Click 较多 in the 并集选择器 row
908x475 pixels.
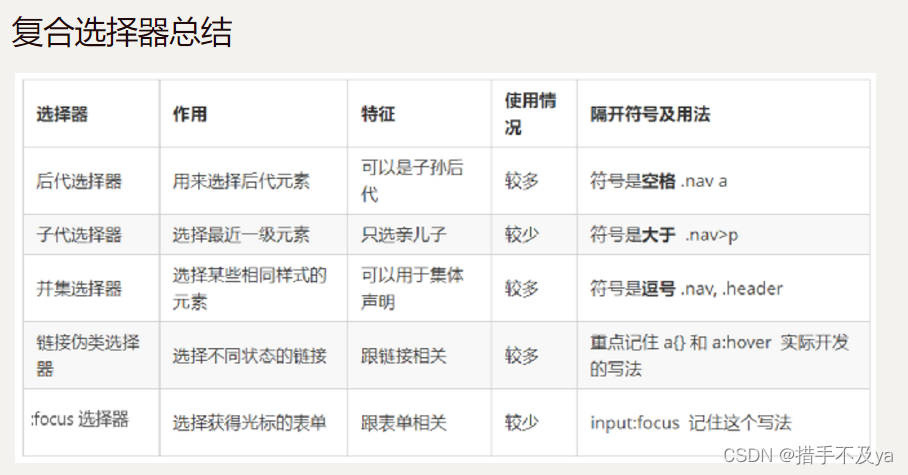point(534,288)
